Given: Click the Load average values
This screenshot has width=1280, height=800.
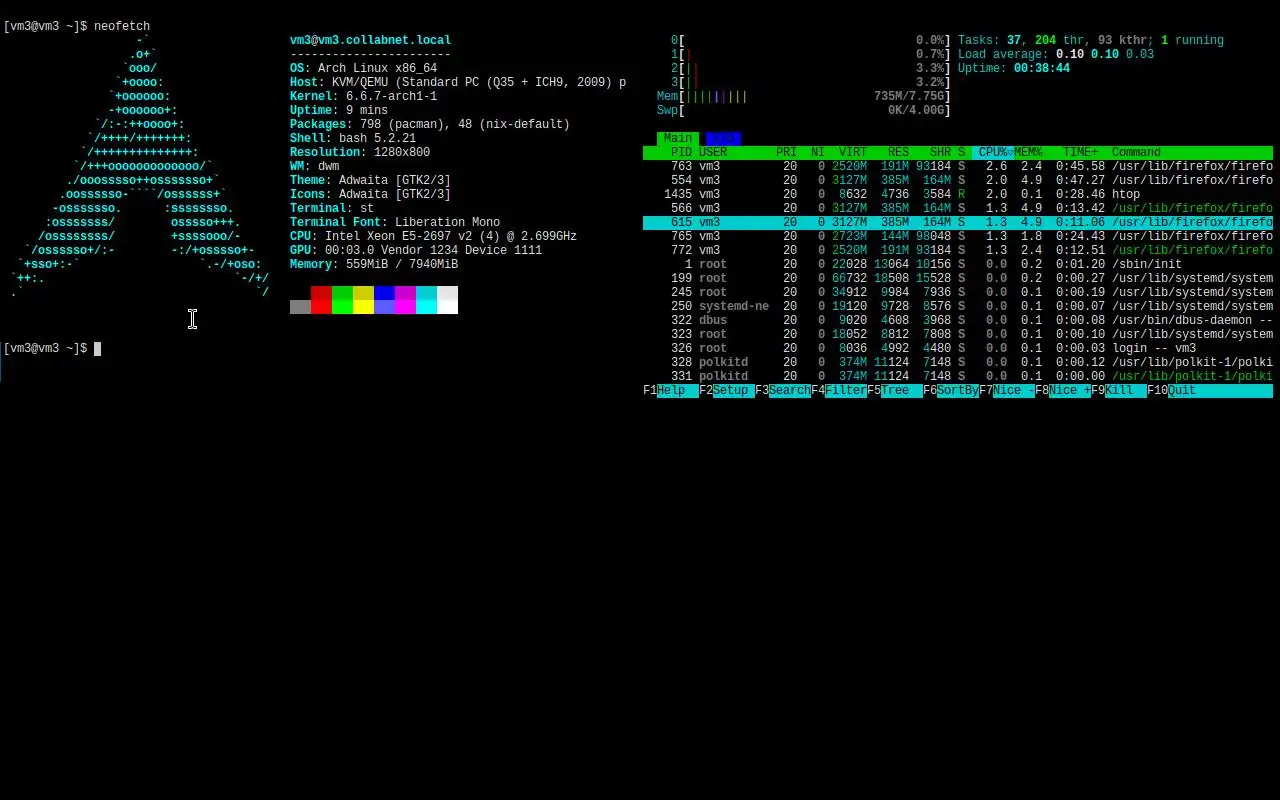Looking at the screenshot, I should pos(1105,54).
